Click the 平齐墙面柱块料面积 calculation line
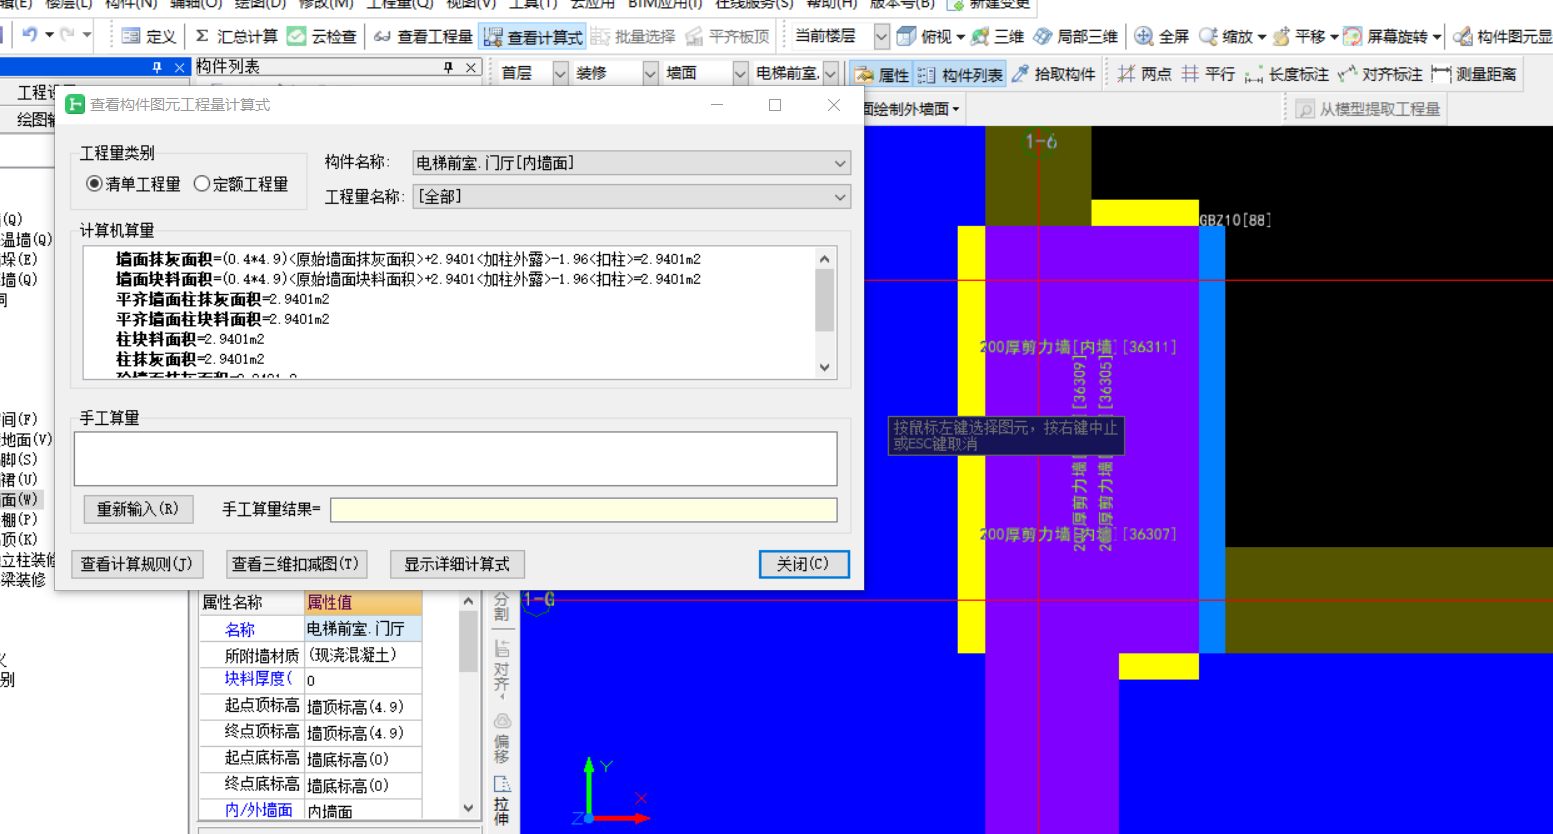The width and height of the screenshot is (1553, 834). pos(223,319)
